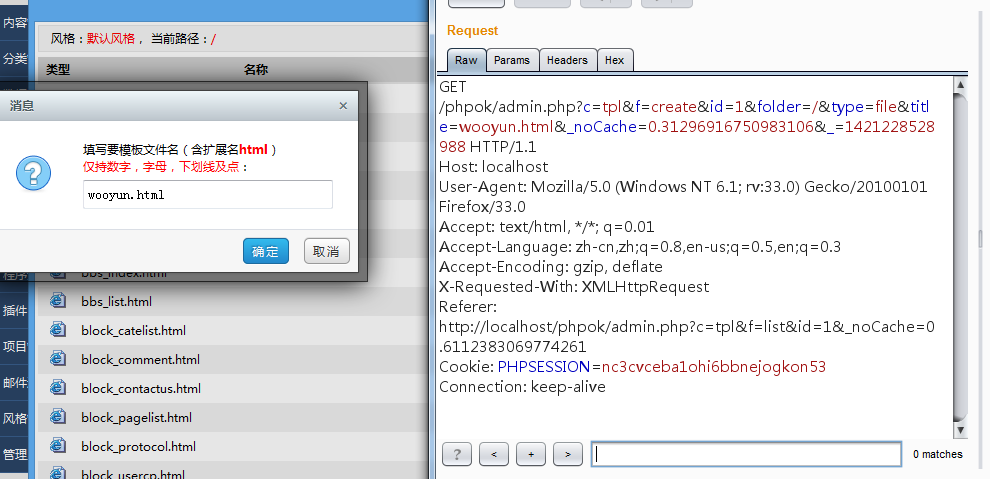990x479 pixels.
Task: Click the file icon beside block_protocol.html
Action: coord(58,446)
